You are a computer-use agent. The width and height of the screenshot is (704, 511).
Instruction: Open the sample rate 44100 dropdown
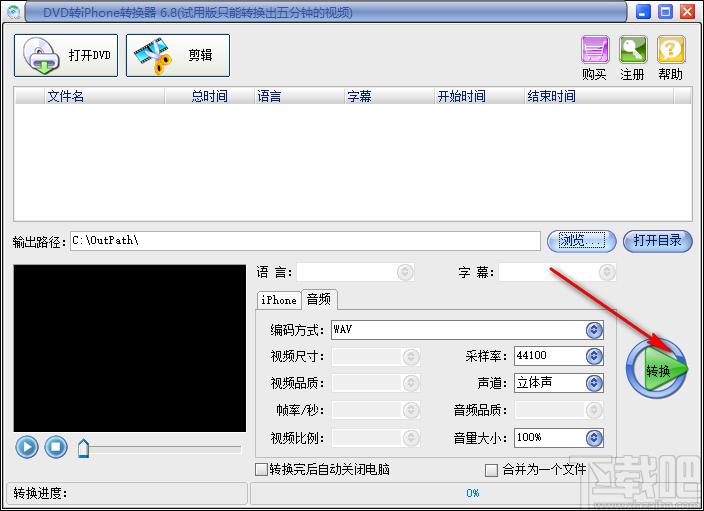pos(594,356)
